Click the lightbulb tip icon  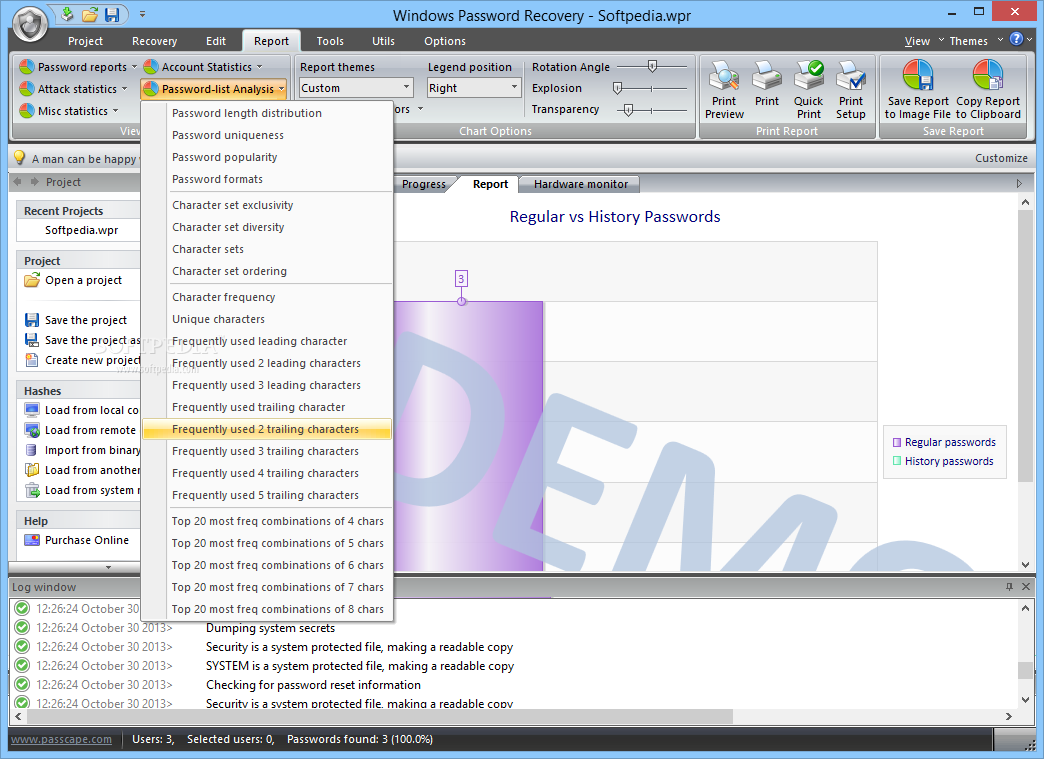point(20,158)
